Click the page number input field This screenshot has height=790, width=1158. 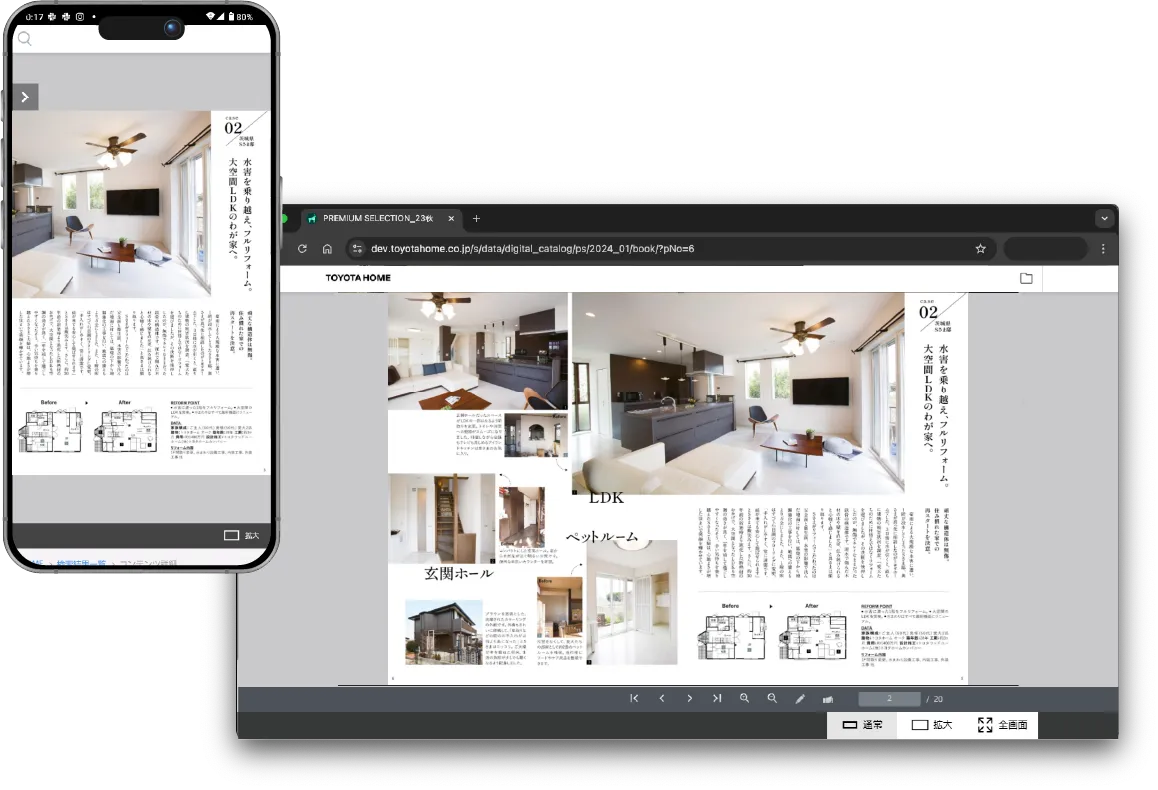tap(888, 699)
